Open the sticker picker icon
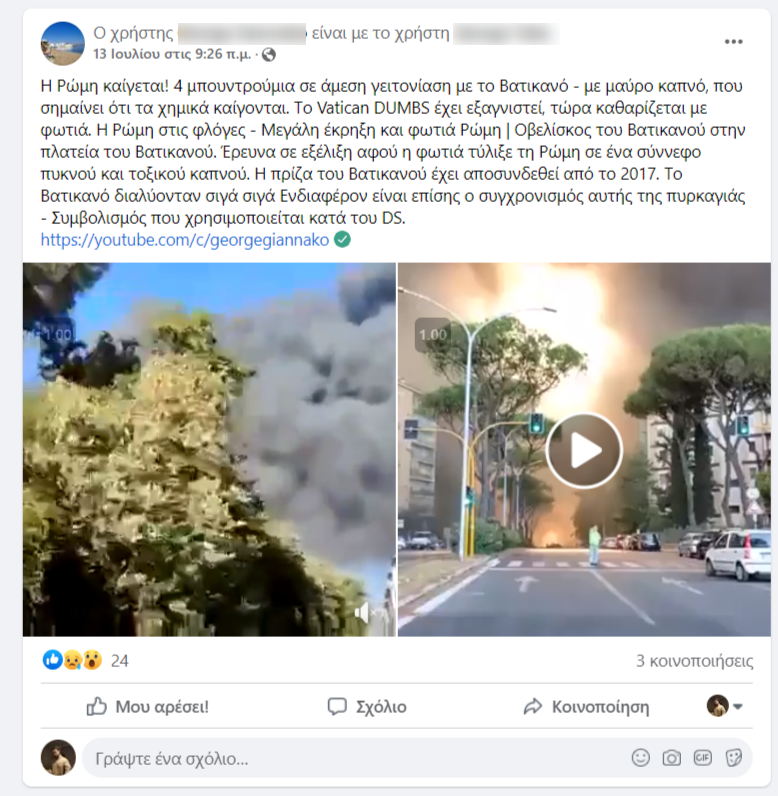The image size is (778, 796). click(733, 758)
